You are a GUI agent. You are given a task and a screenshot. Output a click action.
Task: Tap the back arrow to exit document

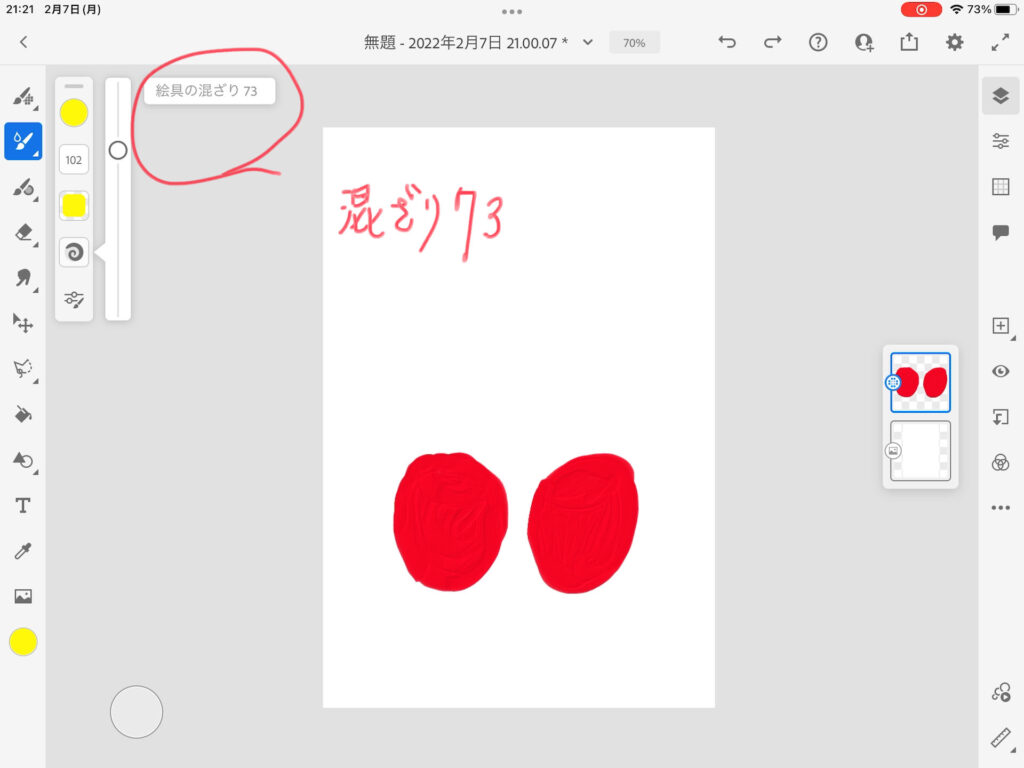(x=24, y=42)
